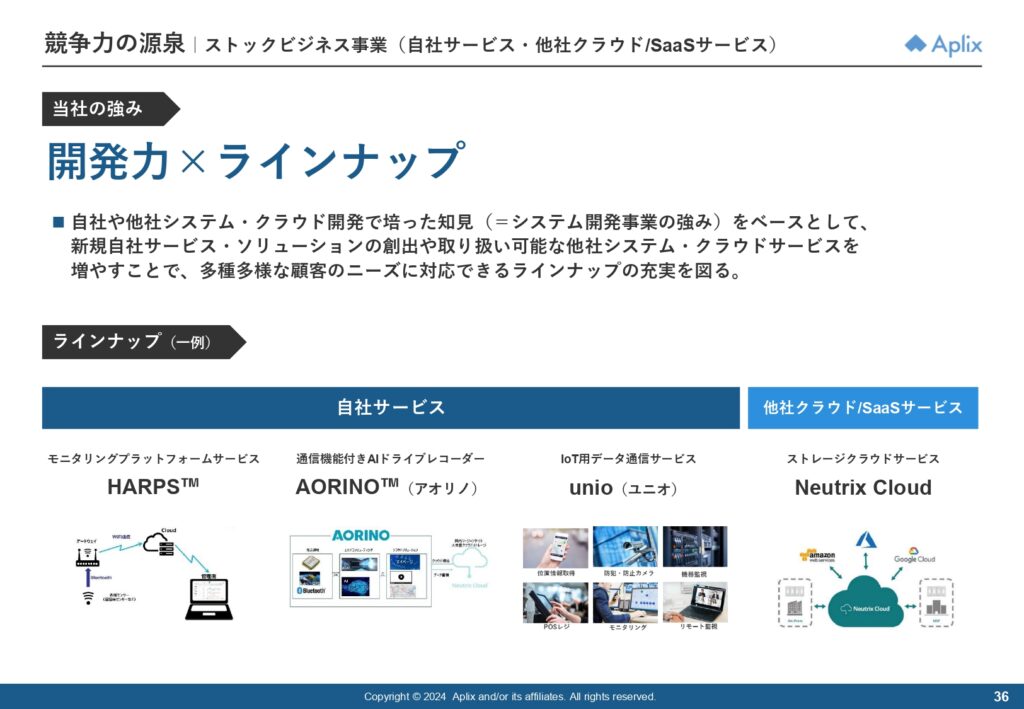Click the 他社クラウド/SaaSサービス header
Screen dimensions: 1024x709
(x=863, y=407)
